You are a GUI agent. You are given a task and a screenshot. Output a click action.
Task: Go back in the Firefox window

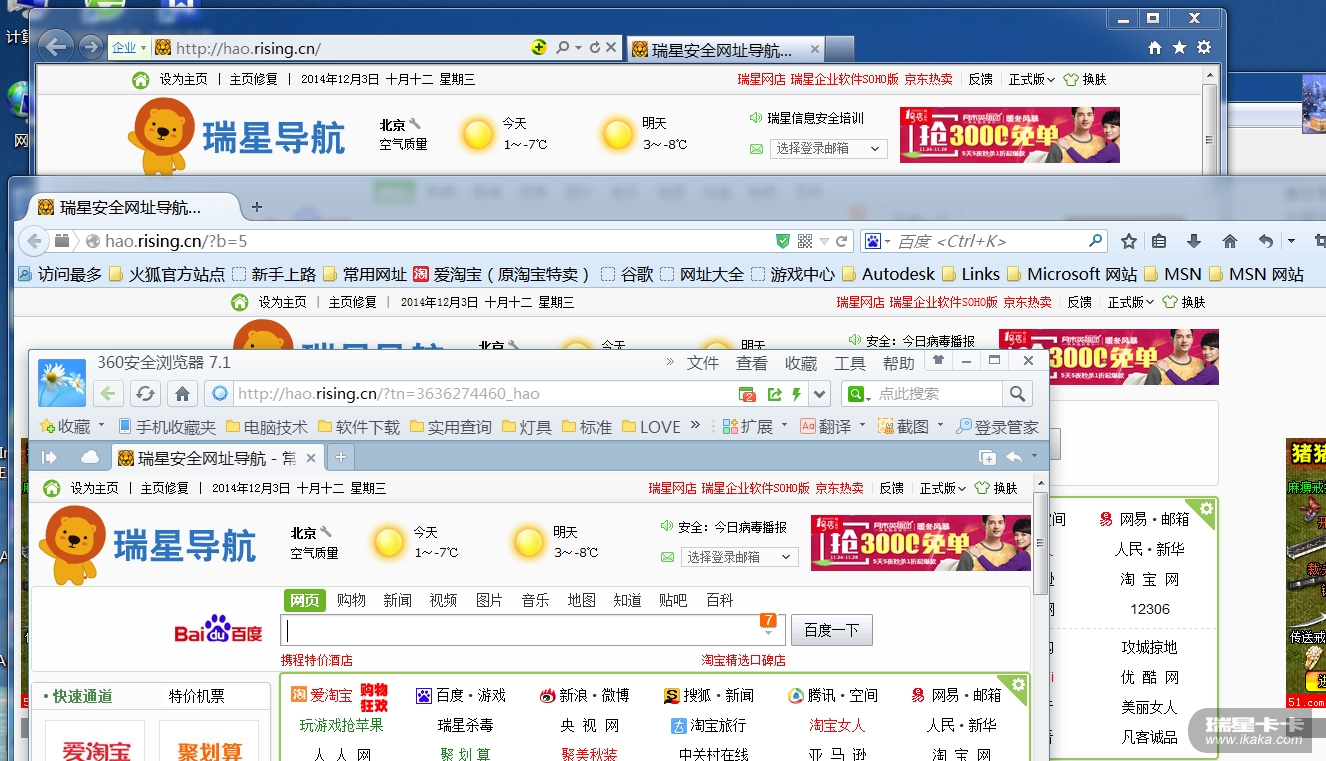tap(34, 241)
